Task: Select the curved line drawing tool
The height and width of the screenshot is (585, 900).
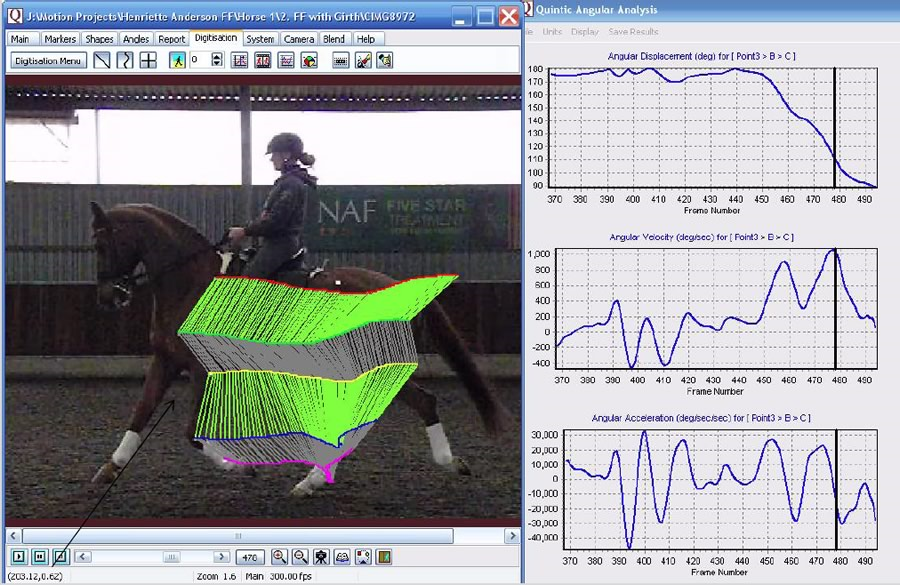Action: coord(125,61)
